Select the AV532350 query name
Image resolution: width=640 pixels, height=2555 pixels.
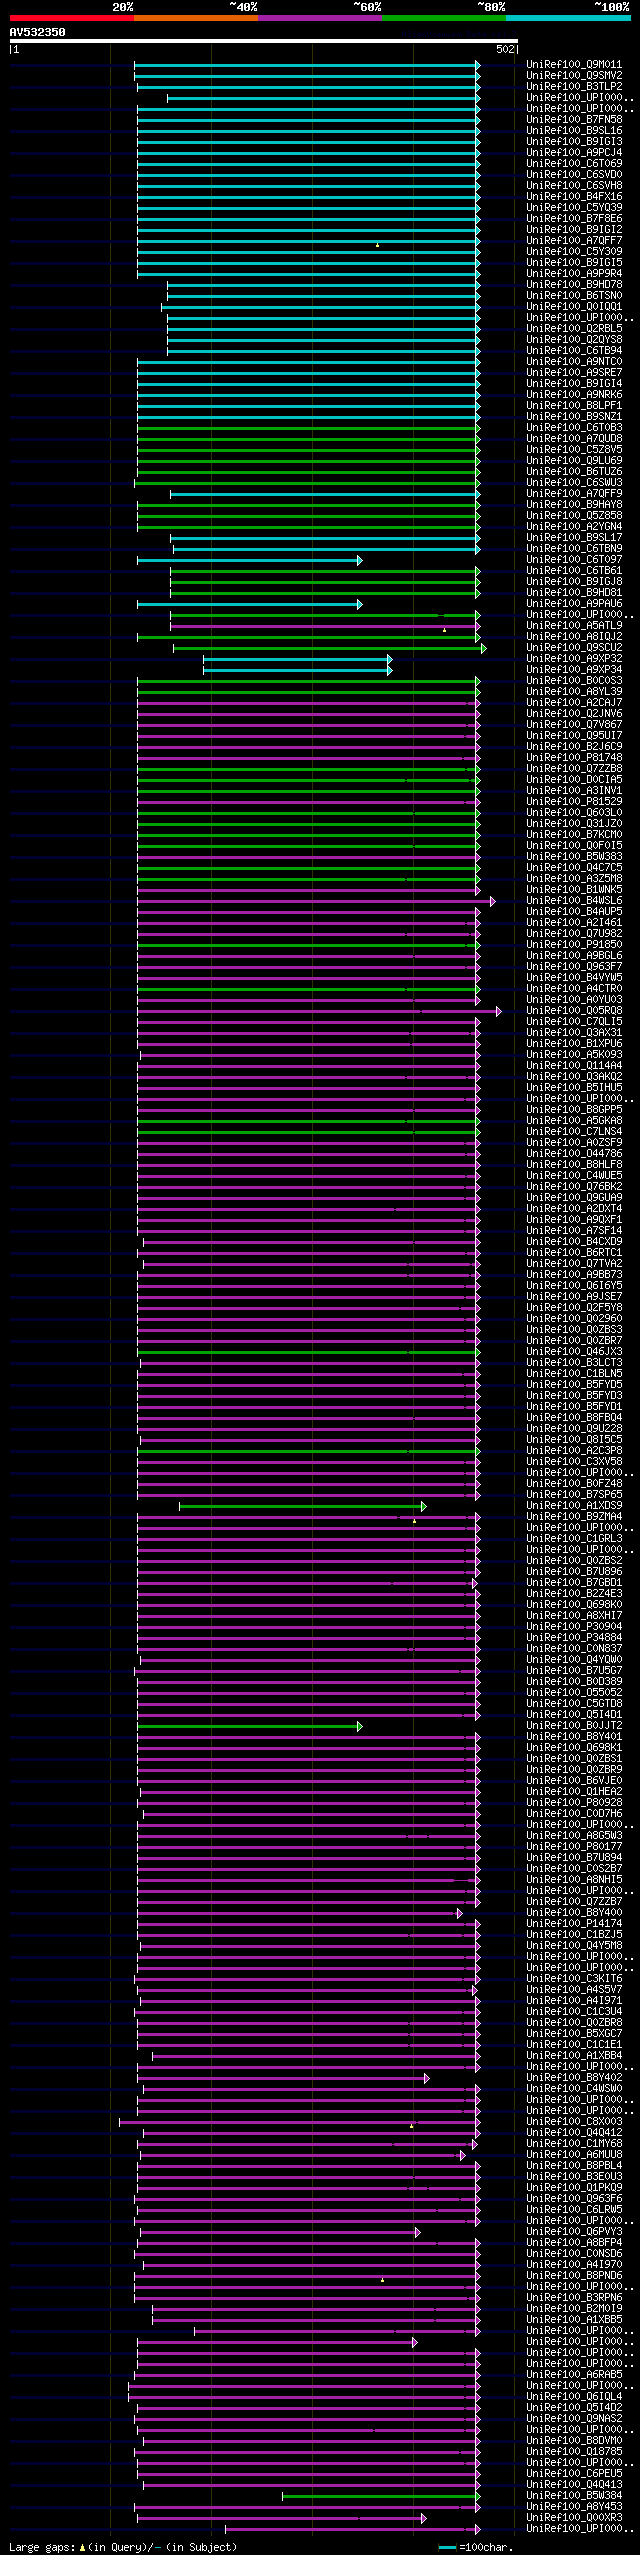pyautogui.click(x=38, y=32)
